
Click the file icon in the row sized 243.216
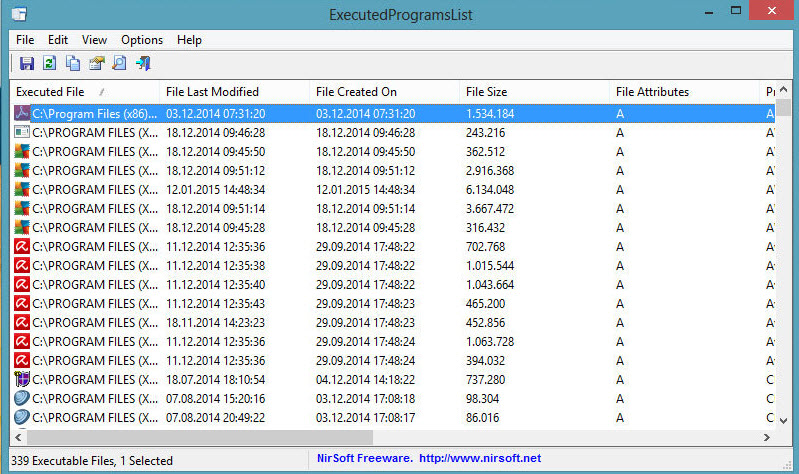click(22, 133)
